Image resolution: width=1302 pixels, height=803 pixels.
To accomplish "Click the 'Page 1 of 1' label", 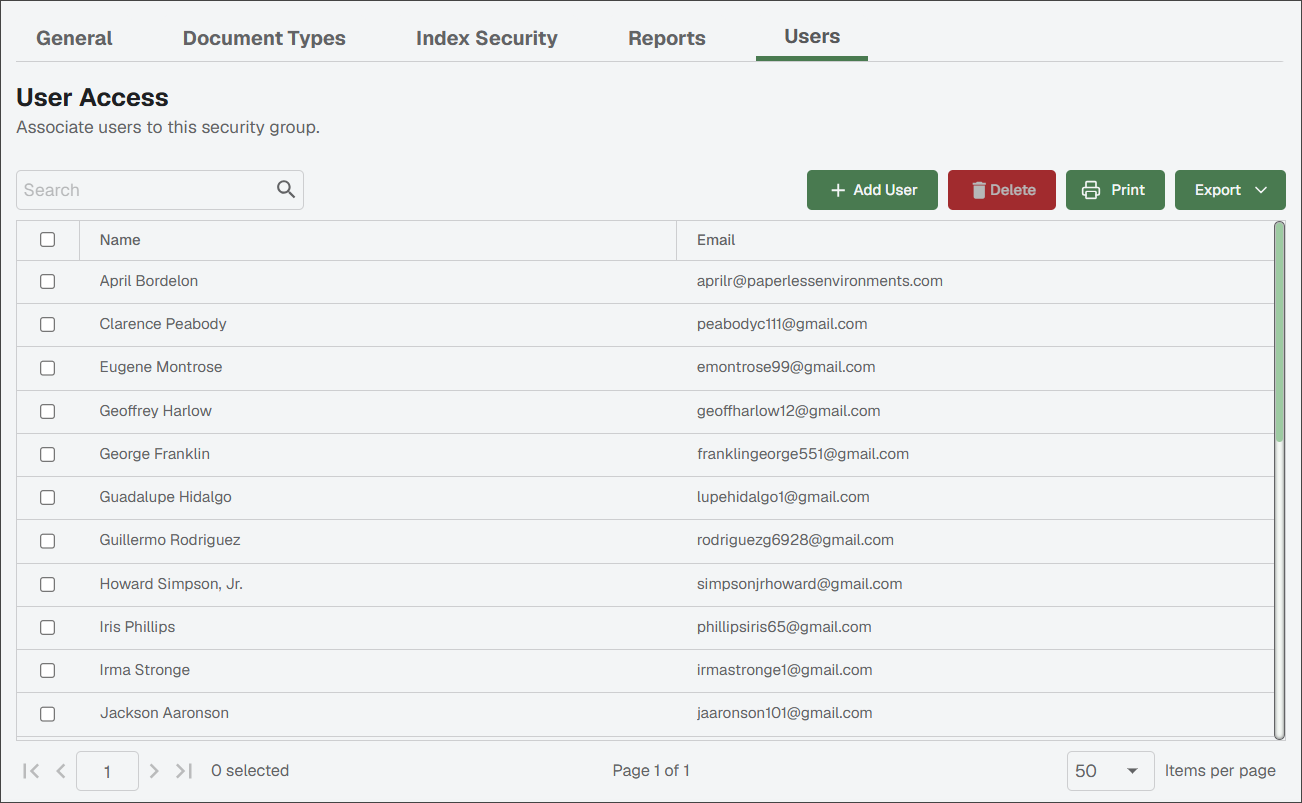I will click(651, 771).
